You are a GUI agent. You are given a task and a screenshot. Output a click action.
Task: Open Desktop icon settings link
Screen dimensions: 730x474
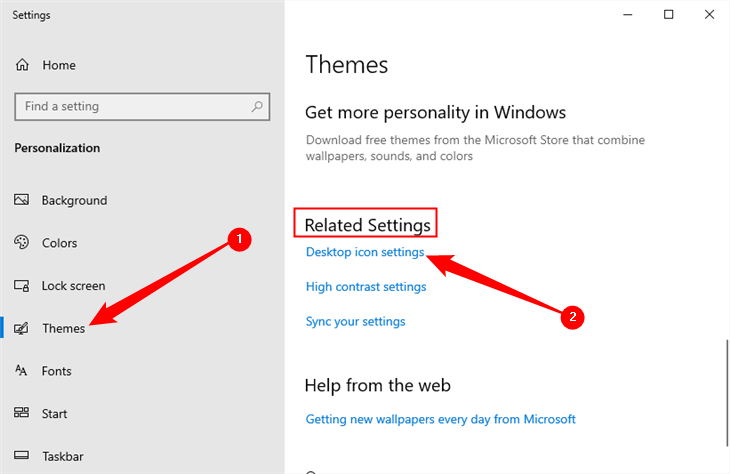pos(365,252)
